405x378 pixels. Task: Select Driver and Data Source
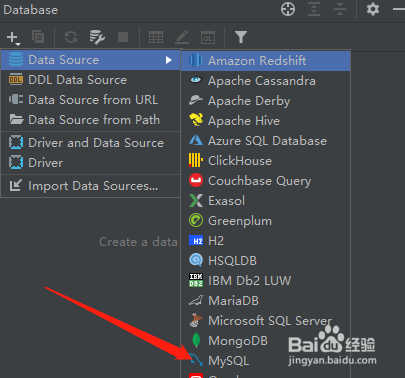(91, 143)
